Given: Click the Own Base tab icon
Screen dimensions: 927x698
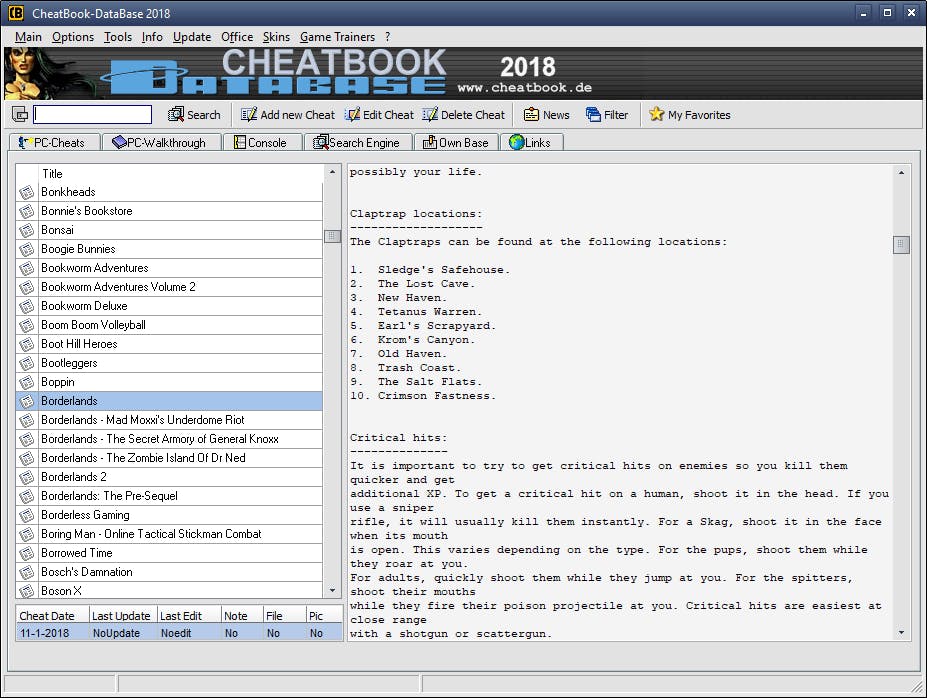Looking at the screenshot, I should click(430, 142).
